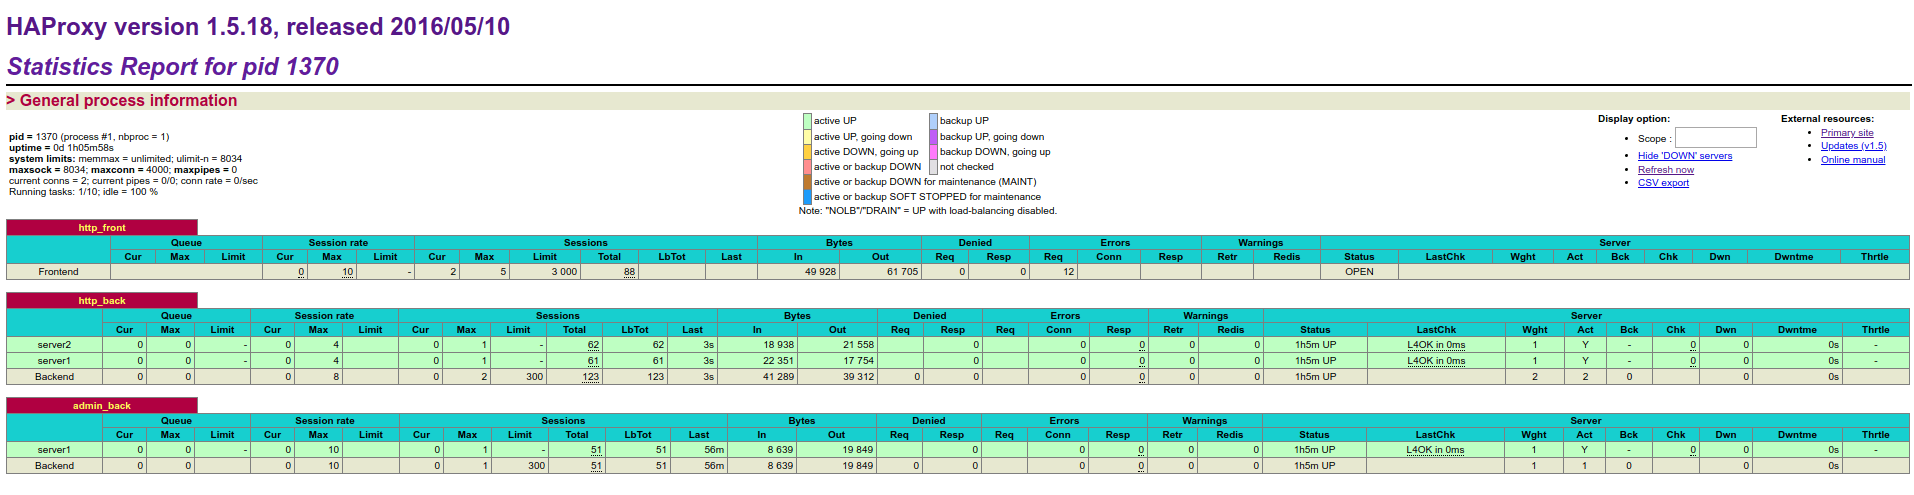Click the Refresh now link
This screenshot has height=495, width=1914.
pyautogui.click(x=1666, y=170)
